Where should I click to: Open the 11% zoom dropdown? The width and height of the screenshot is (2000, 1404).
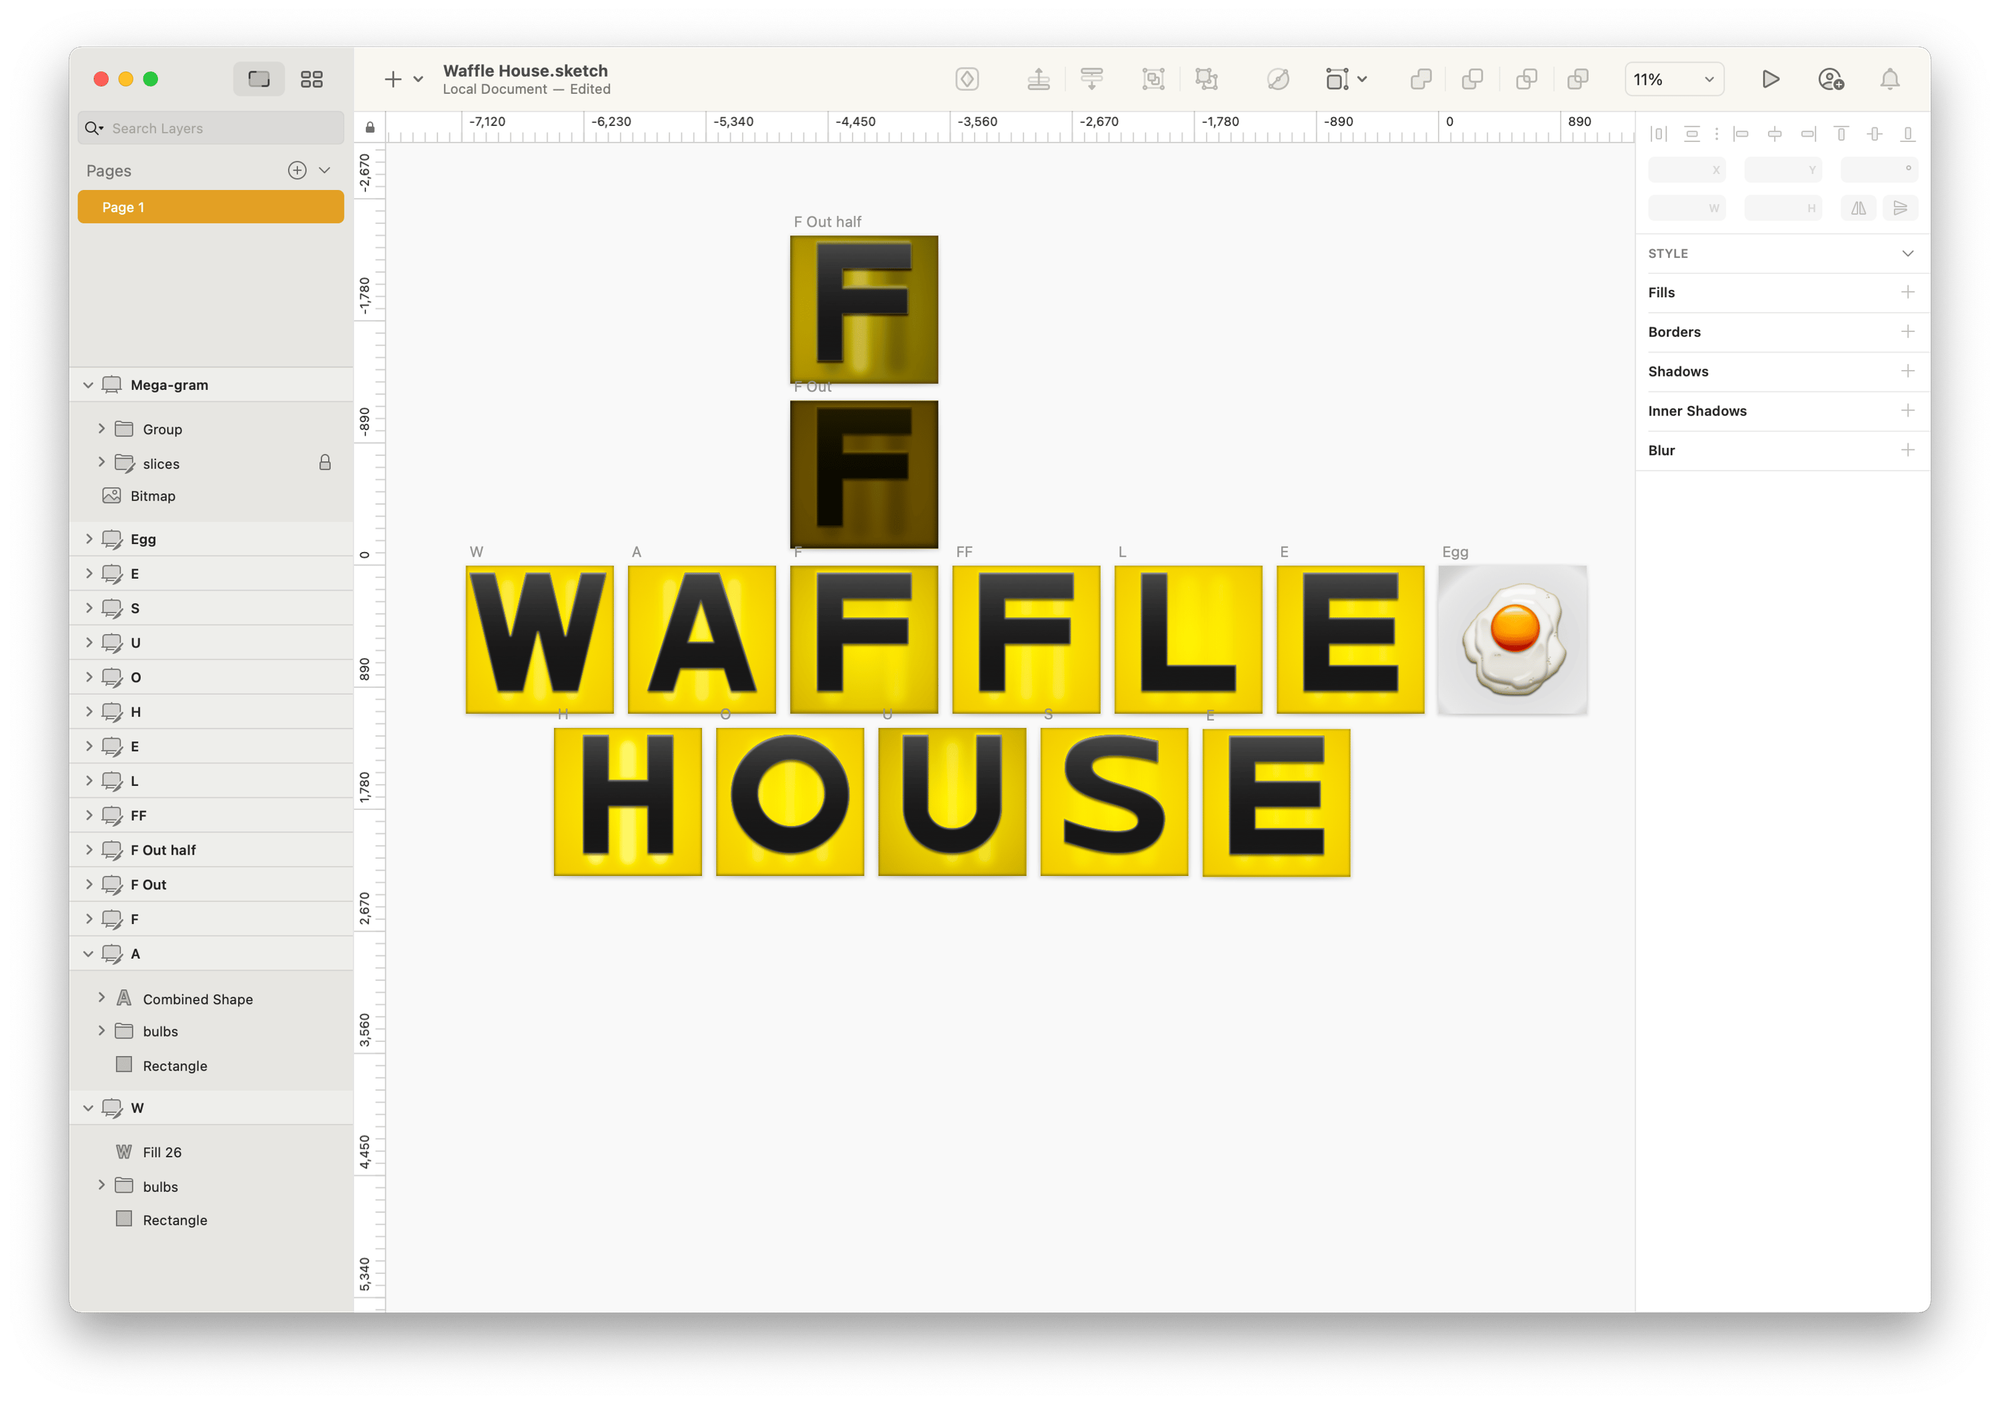click(x=1674, y=79)
